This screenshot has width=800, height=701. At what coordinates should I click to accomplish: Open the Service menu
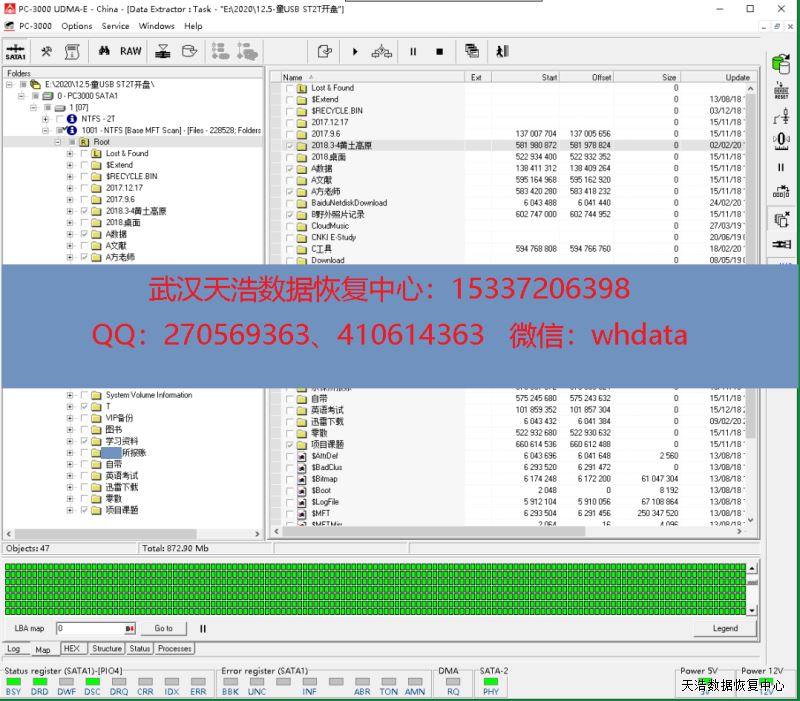[115, 26]
